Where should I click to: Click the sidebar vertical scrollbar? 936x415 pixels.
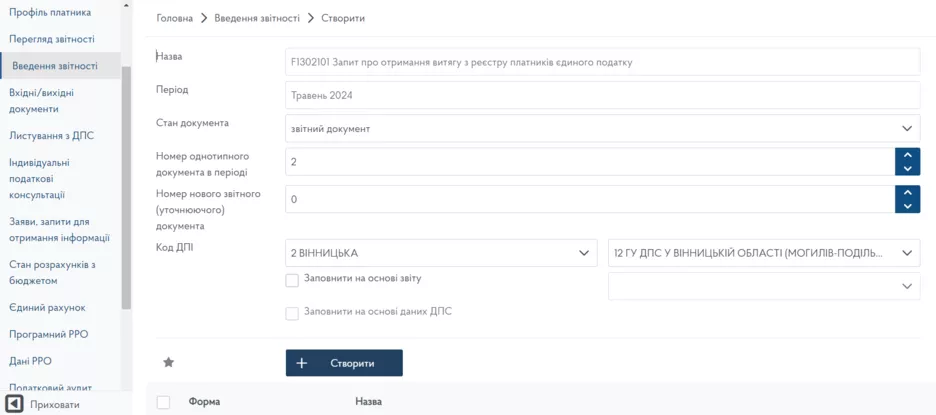tap(126, 180)
